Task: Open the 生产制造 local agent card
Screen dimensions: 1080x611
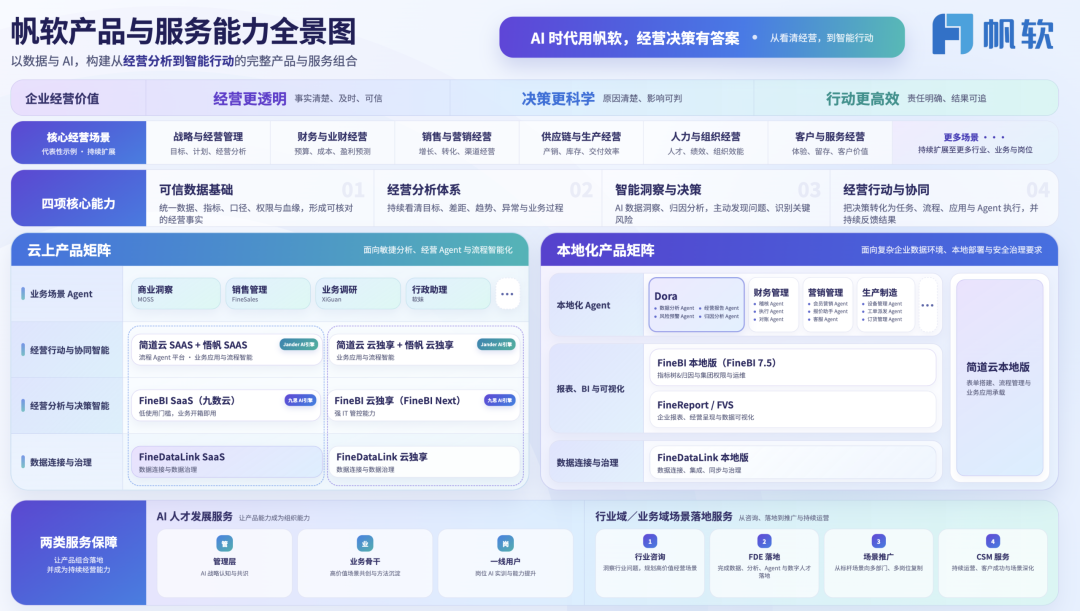Action: click(x=886, y=305)
